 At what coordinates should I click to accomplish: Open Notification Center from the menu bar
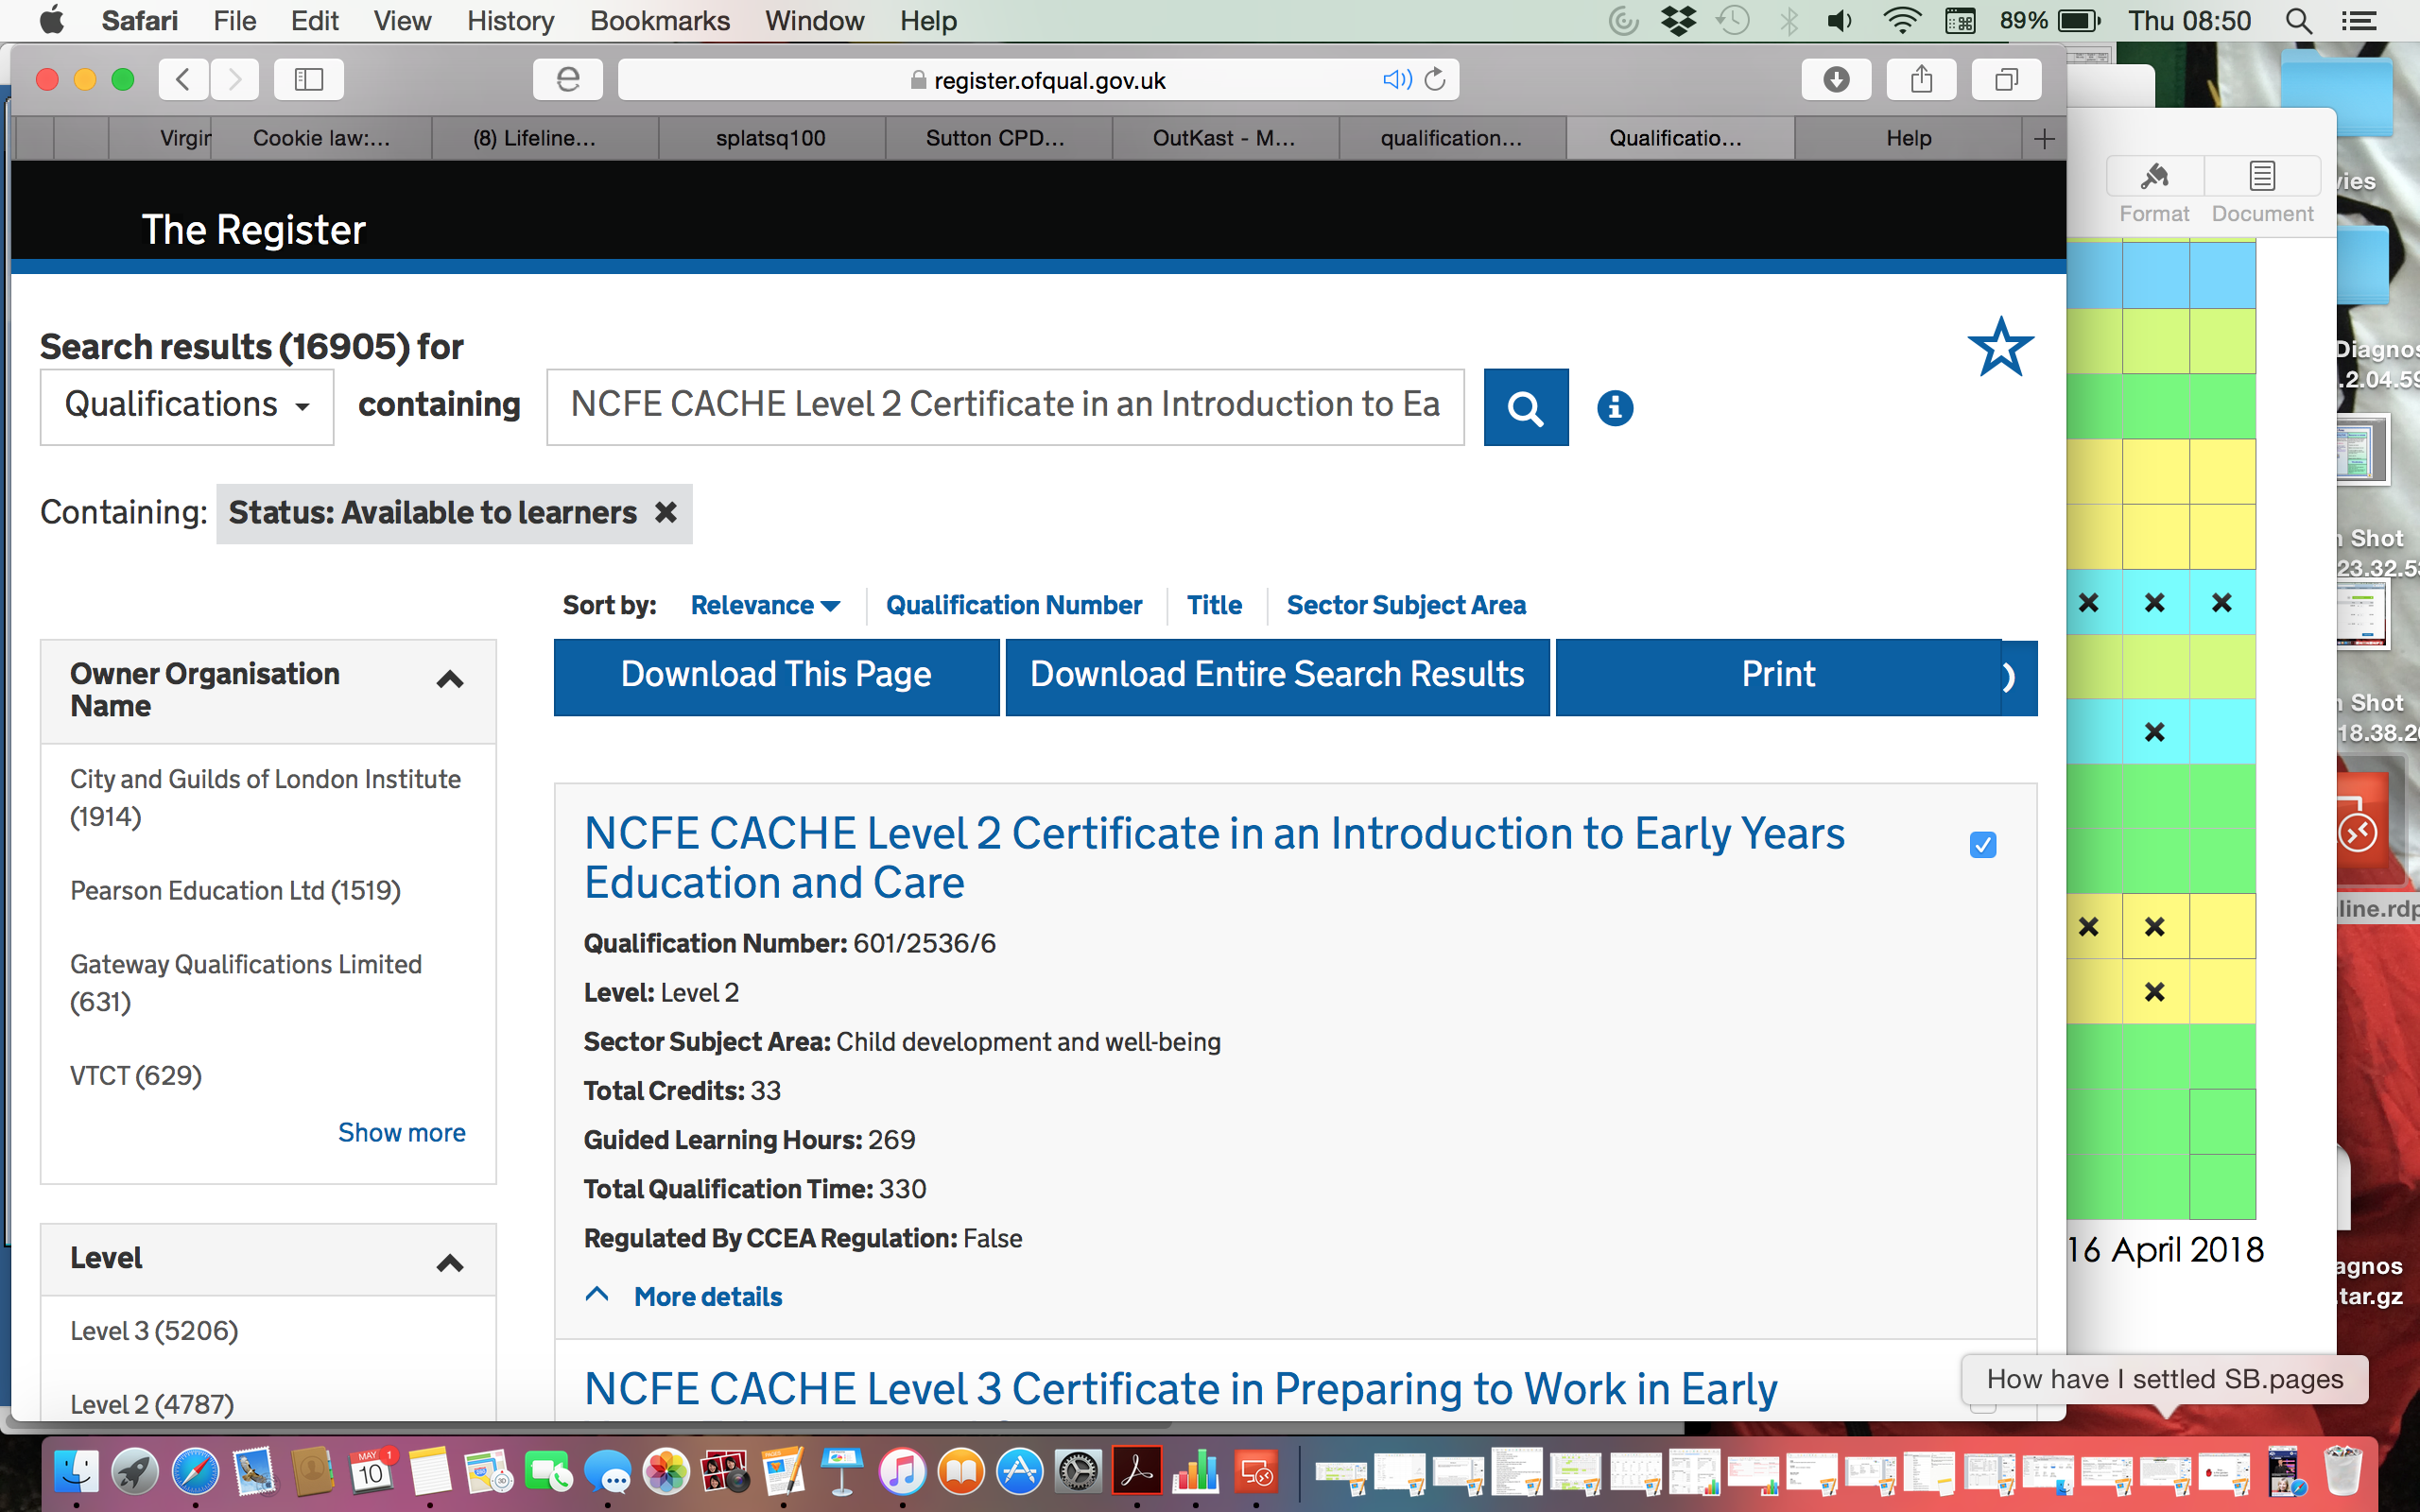click(x=2360, y=21)
